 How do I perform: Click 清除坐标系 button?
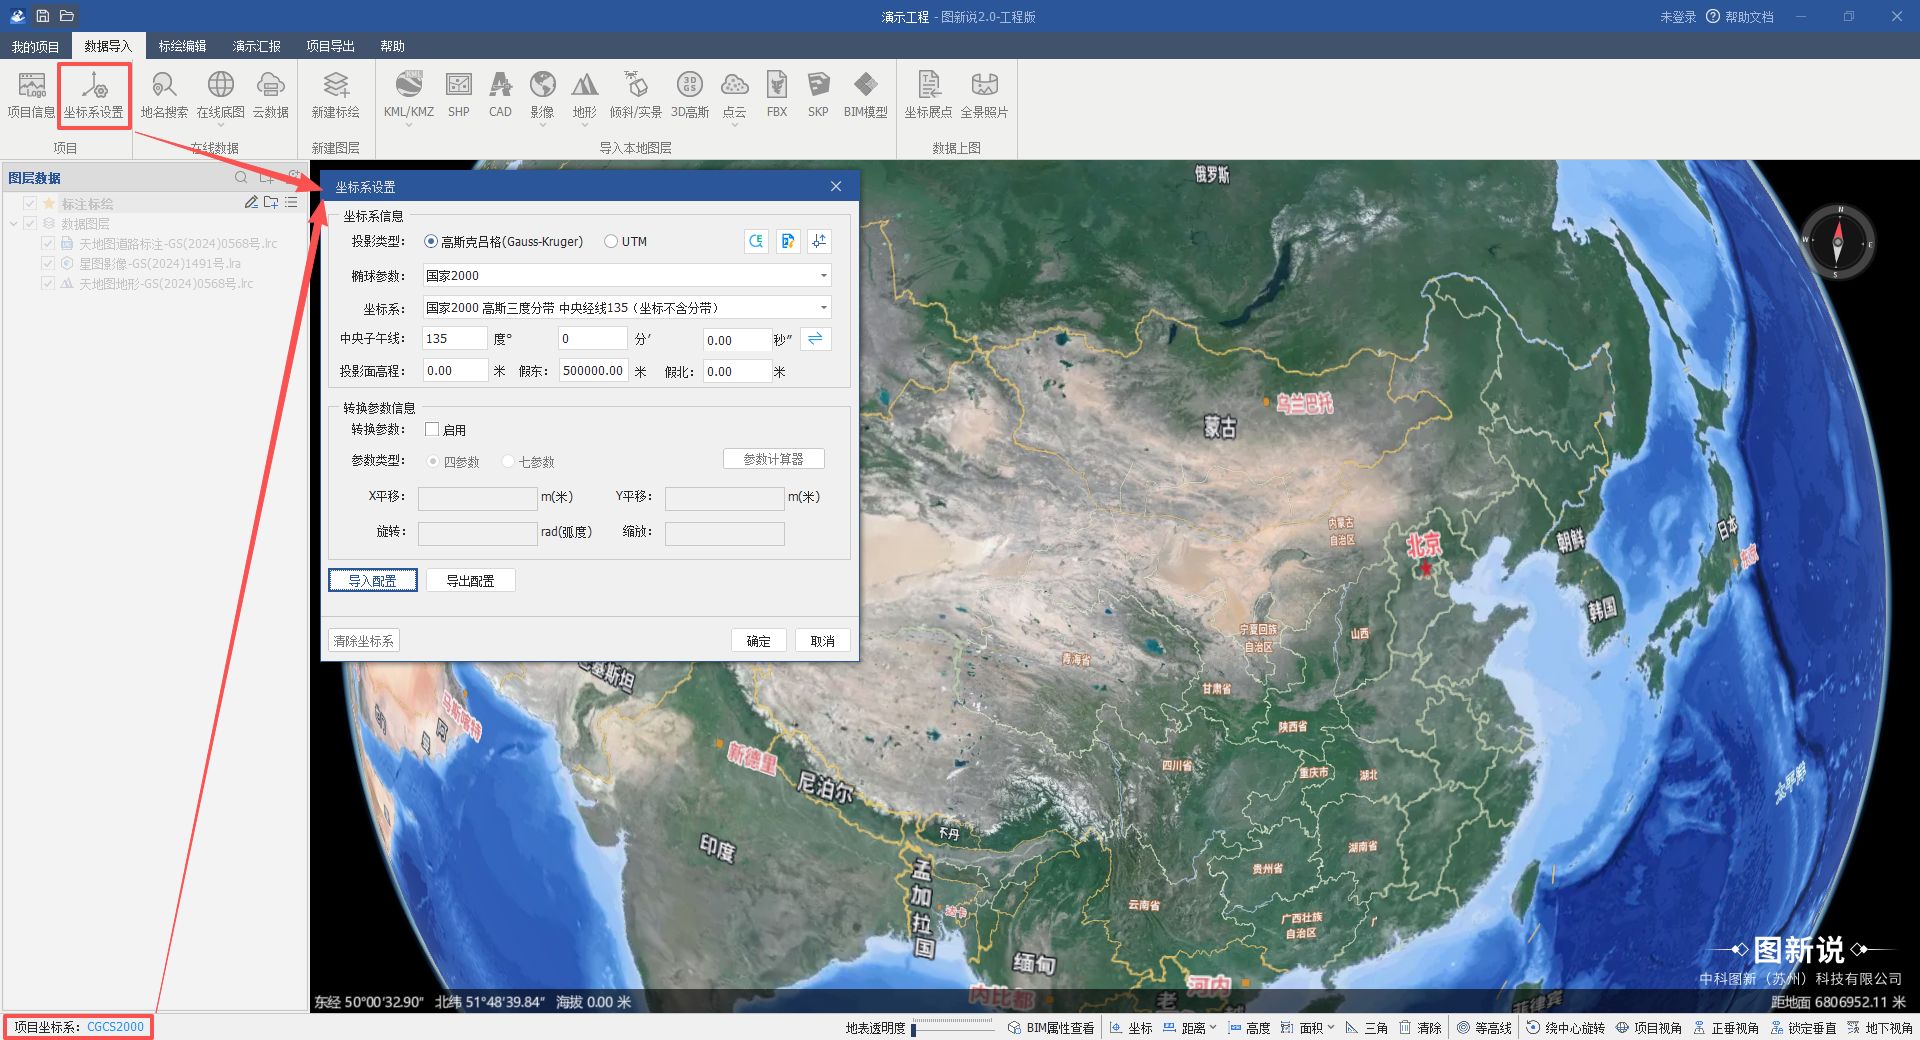[x=364, y=640]
